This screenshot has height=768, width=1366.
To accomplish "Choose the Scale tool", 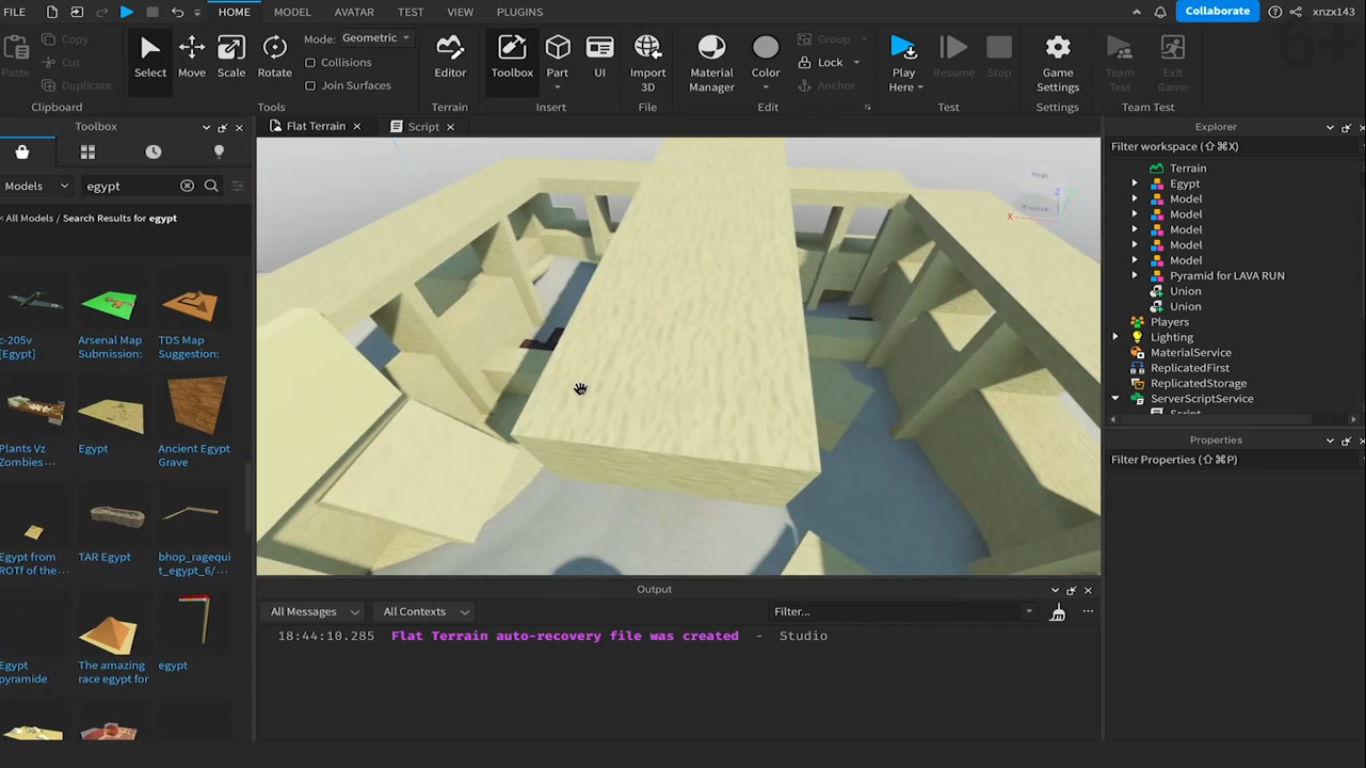I will coord(231,58).
